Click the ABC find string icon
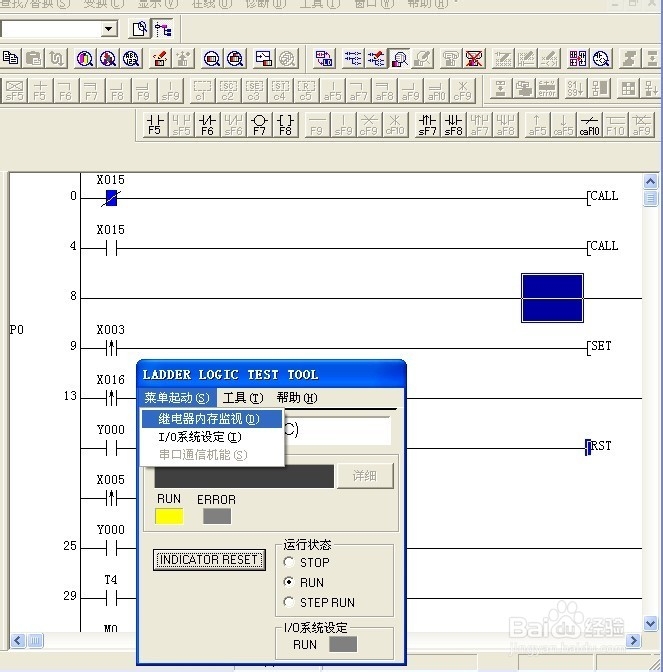This screenshot has height=672, width=663. pyautogui.click(x=131, y=58)
